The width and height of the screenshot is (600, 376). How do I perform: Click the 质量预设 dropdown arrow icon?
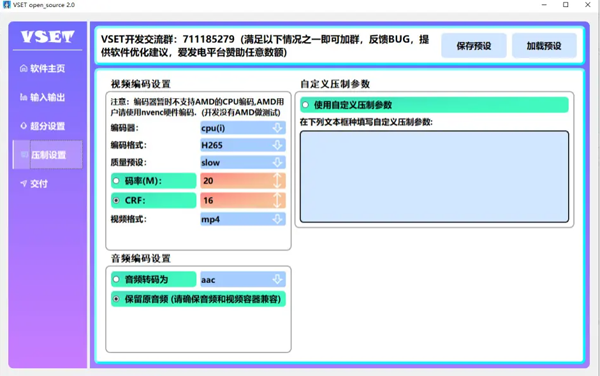tap(277, 162)
